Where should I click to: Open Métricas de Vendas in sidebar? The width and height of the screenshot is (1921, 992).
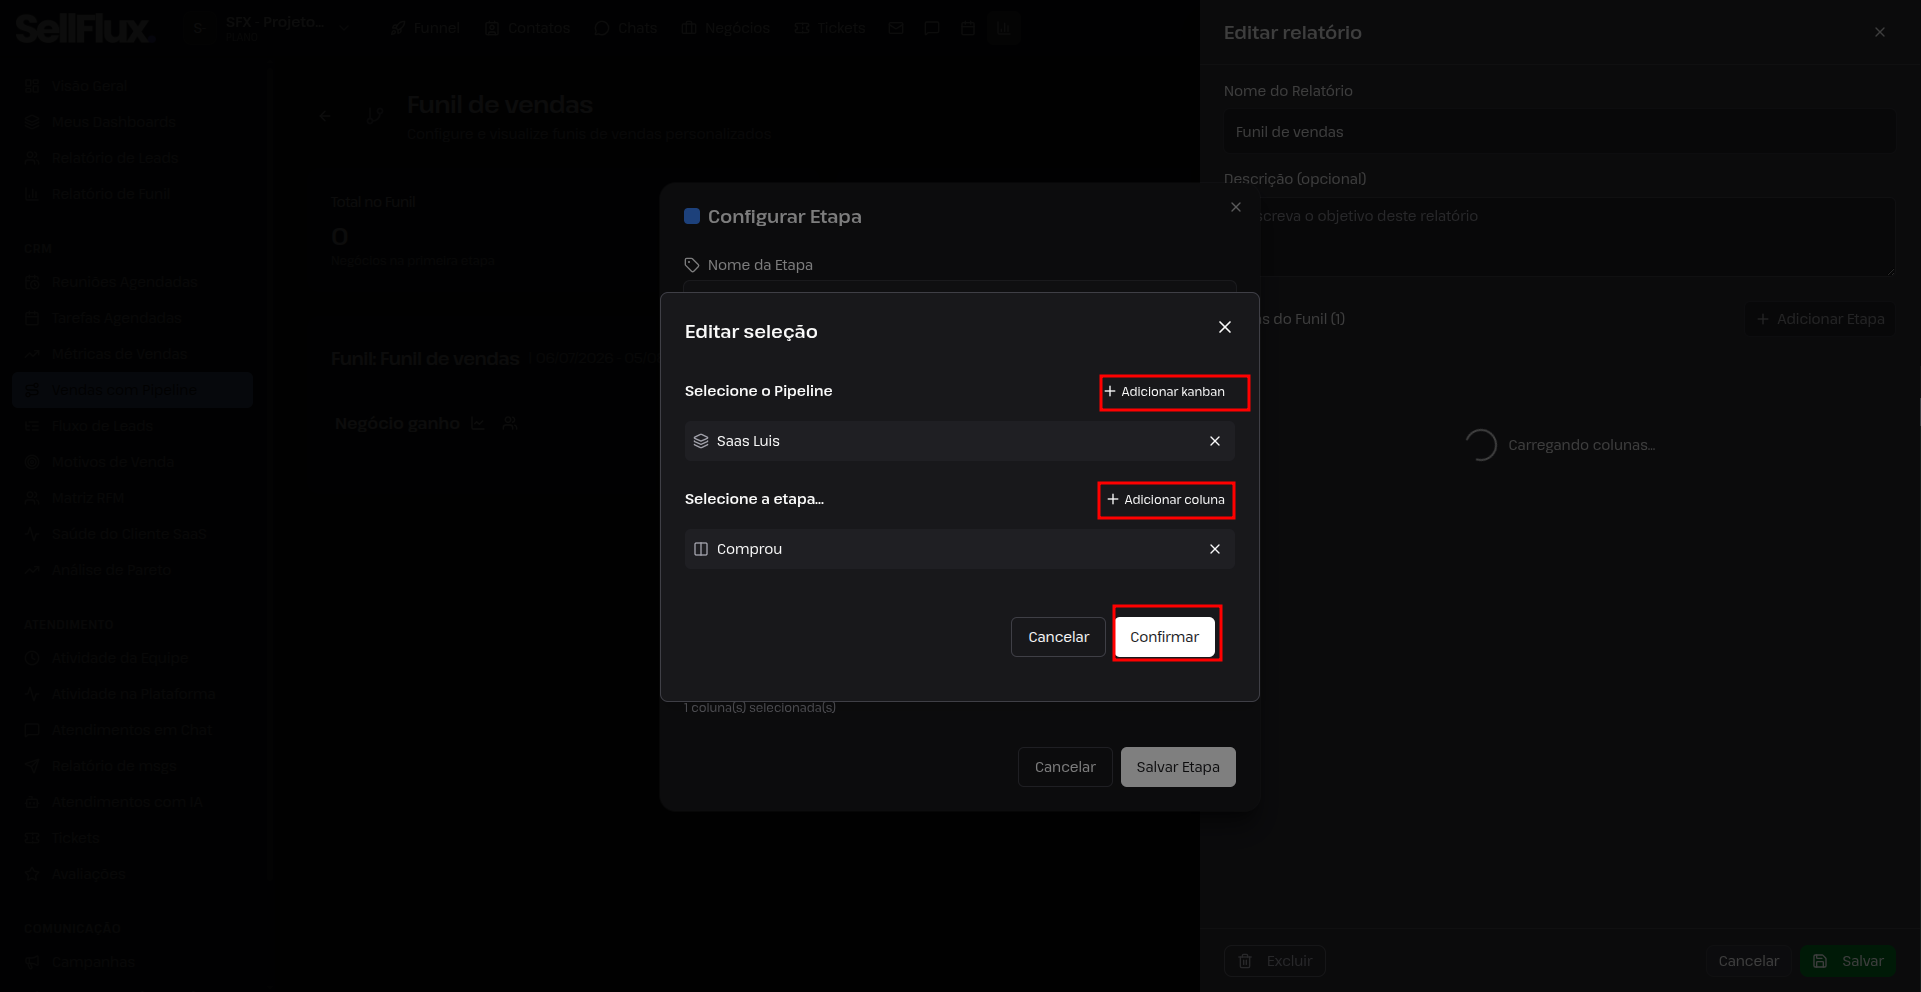tap(133, 354)
